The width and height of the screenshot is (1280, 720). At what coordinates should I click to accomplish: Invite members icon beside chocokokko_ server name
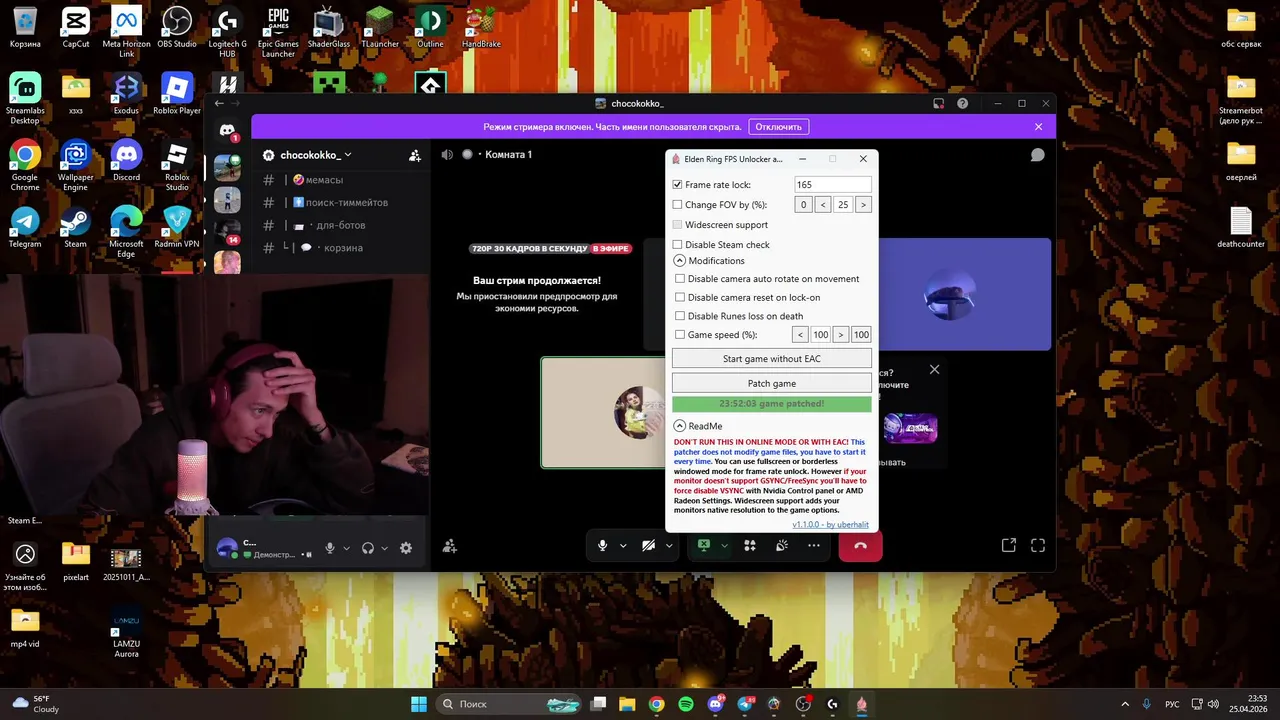tap(415, 155)
